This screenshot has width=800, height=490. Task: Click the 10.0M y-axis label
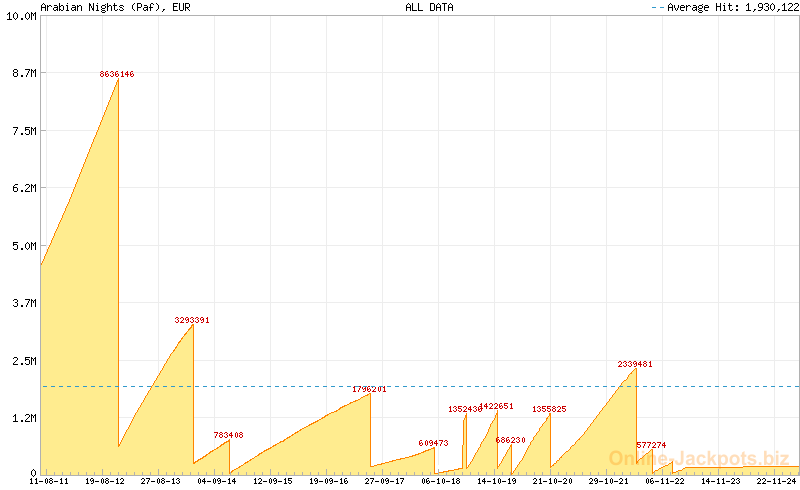tap(20, 17)
